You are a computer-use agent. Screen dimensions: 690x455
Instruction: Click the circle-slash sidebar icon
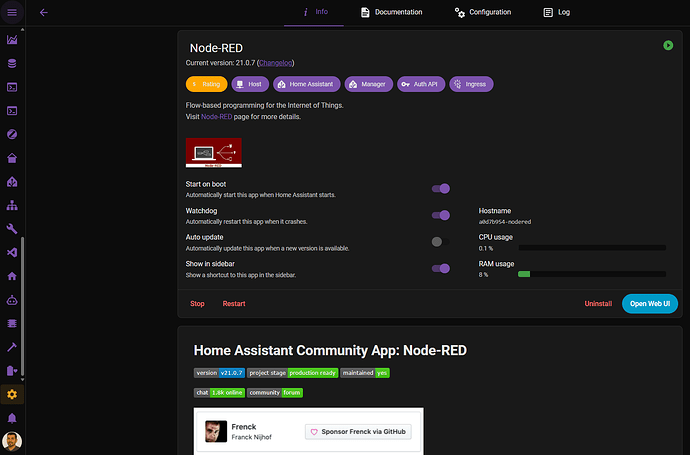coord(12,134)
